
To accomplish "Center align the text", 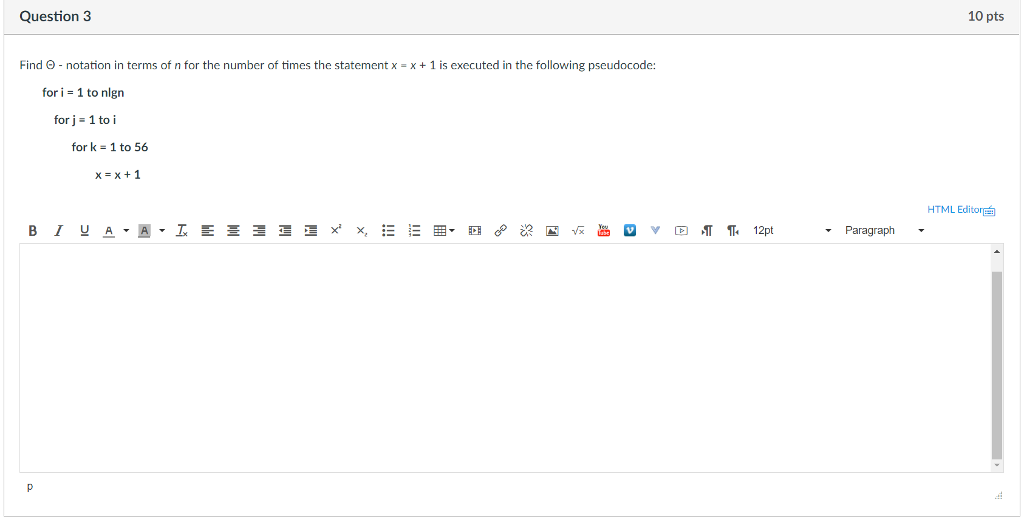I will (x=233, y=231).
